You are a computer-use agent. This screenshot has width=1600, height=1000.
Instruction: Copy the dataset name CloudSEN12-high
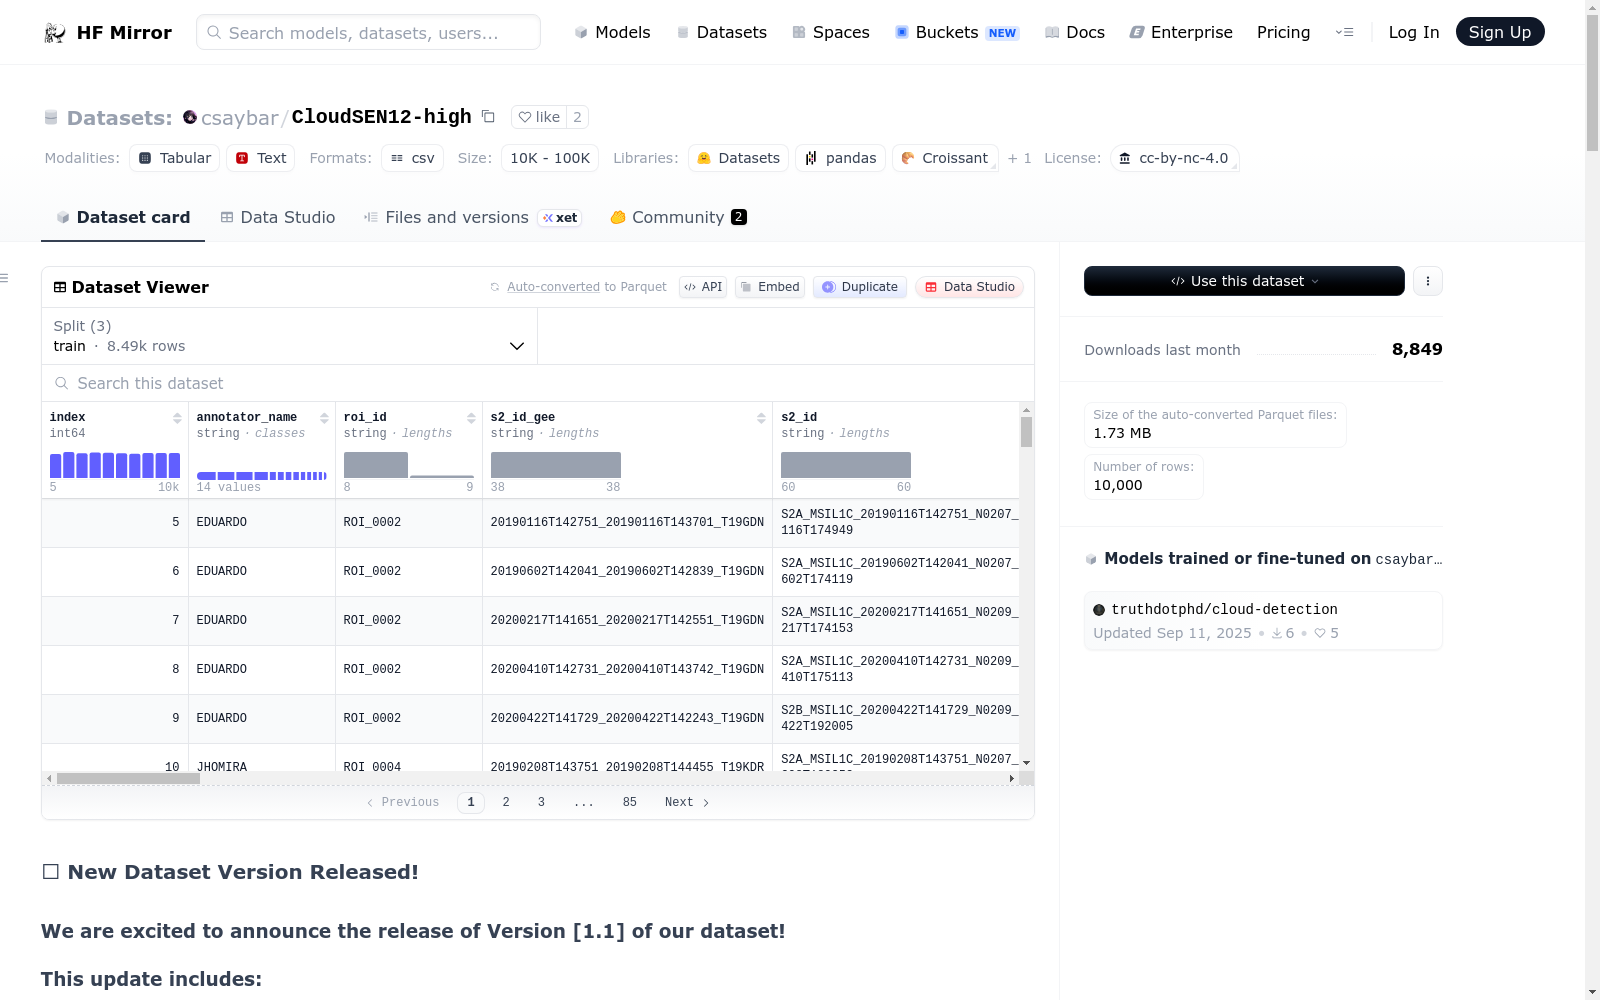tap(488, 116)
